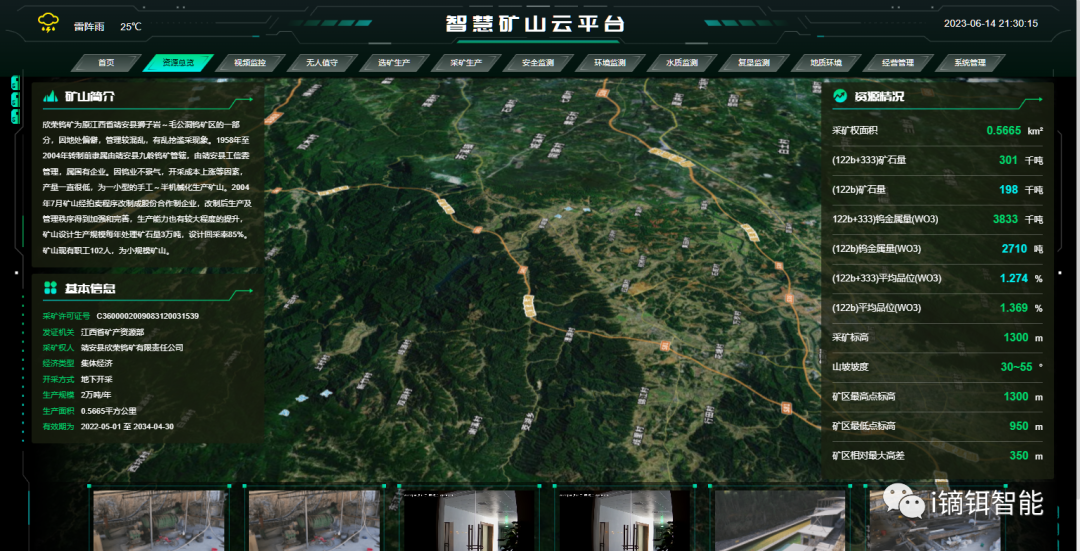Click the 基本信息 four-dot grid icon

coord(49,288)
